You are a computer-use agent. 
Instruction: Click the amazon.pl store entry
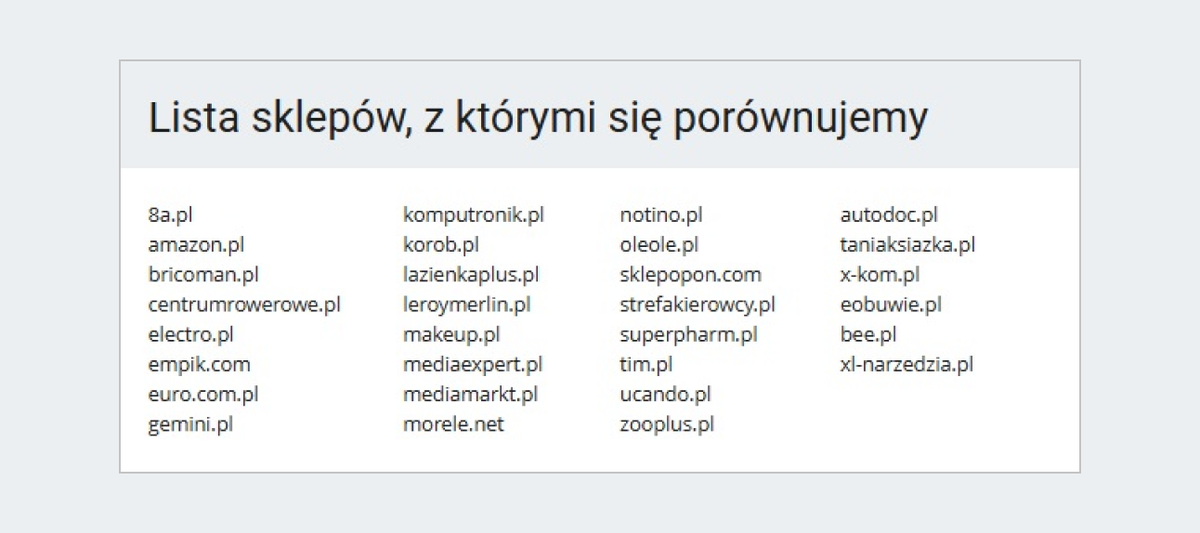click(196, 244)
